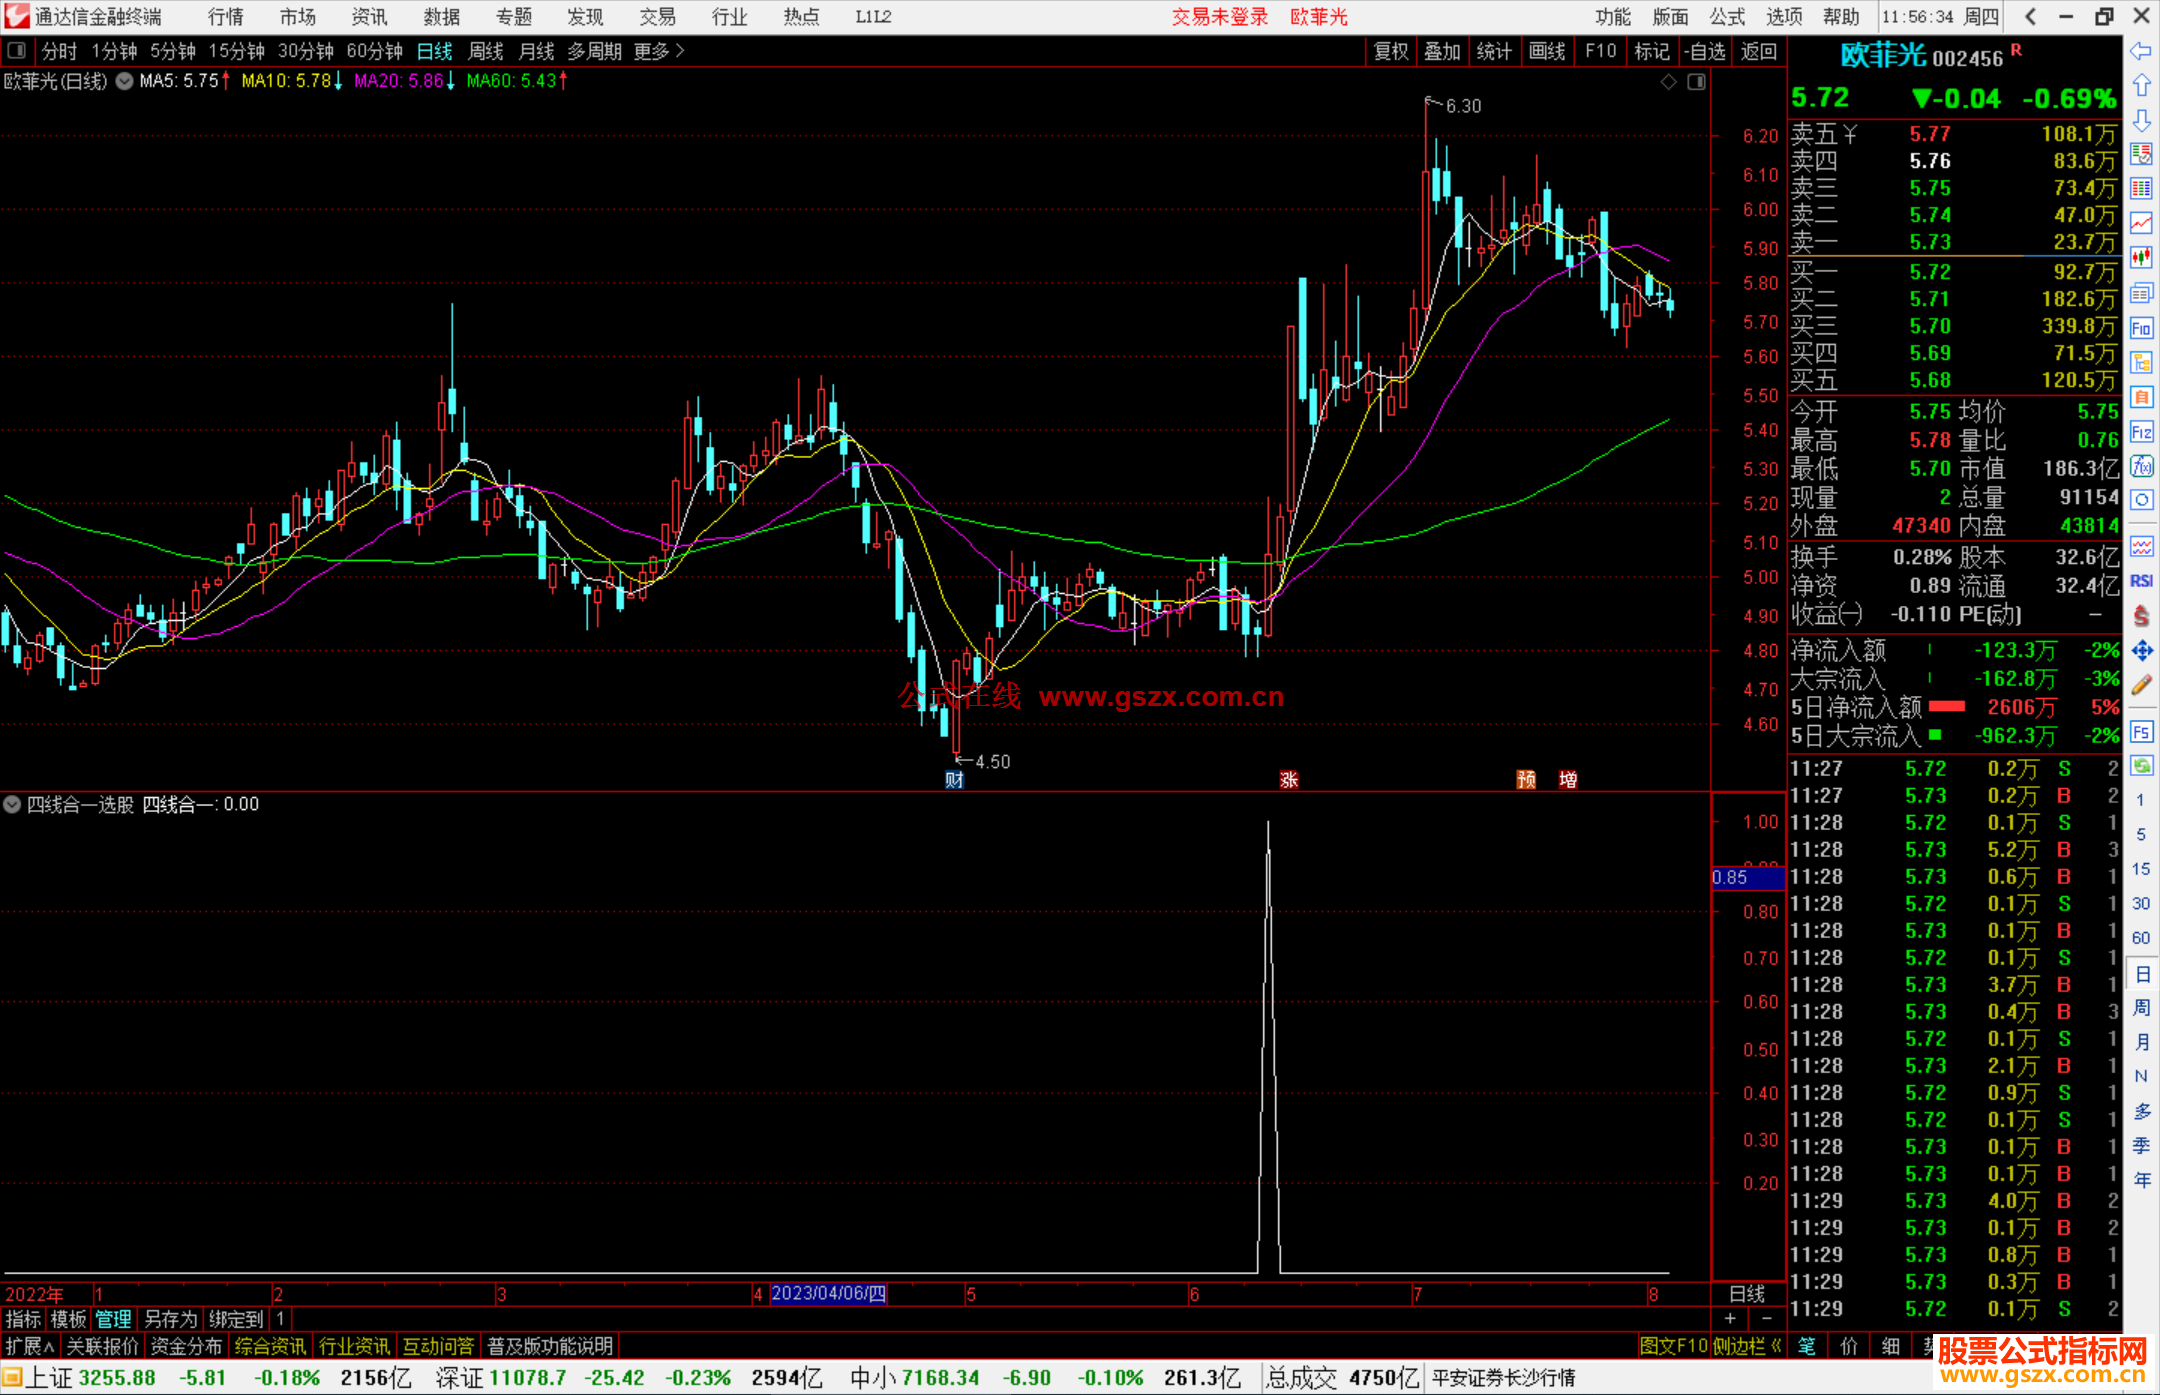The height and width of the screenshot is (1395, 2160).
Task: Select the pencil drawing tool icon
Action: point(2141,686)
